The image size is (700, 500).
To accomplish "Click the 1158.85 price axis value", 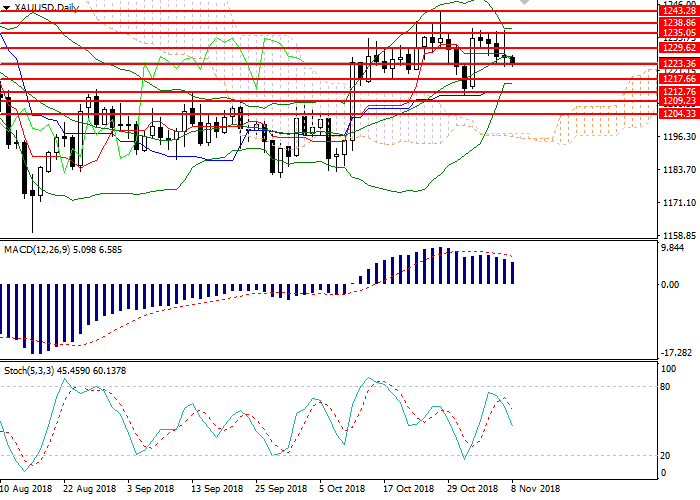I will coord(679,235).
